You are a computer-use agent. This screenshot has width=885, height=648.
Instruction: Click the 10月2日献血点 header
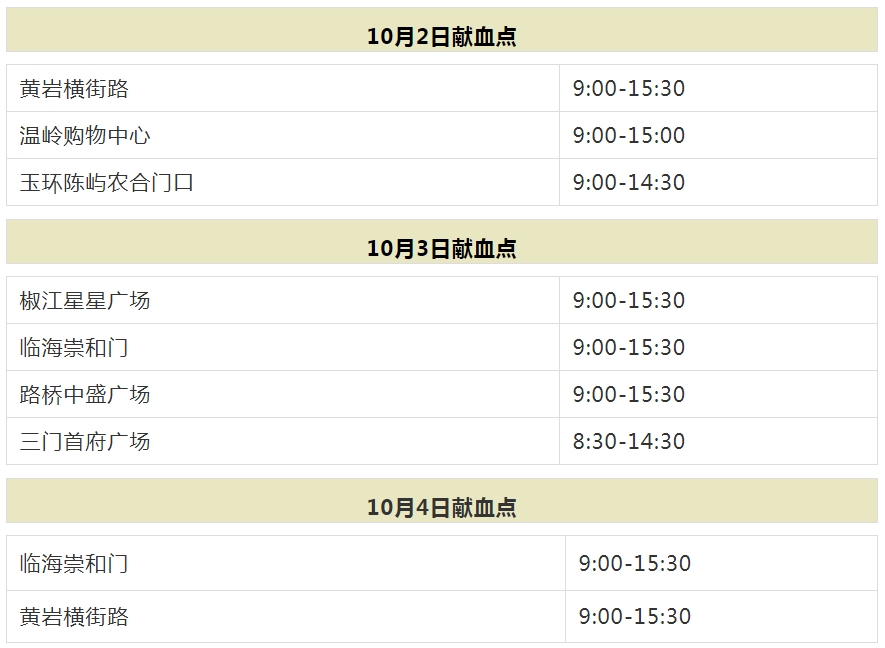click(441, 37)
